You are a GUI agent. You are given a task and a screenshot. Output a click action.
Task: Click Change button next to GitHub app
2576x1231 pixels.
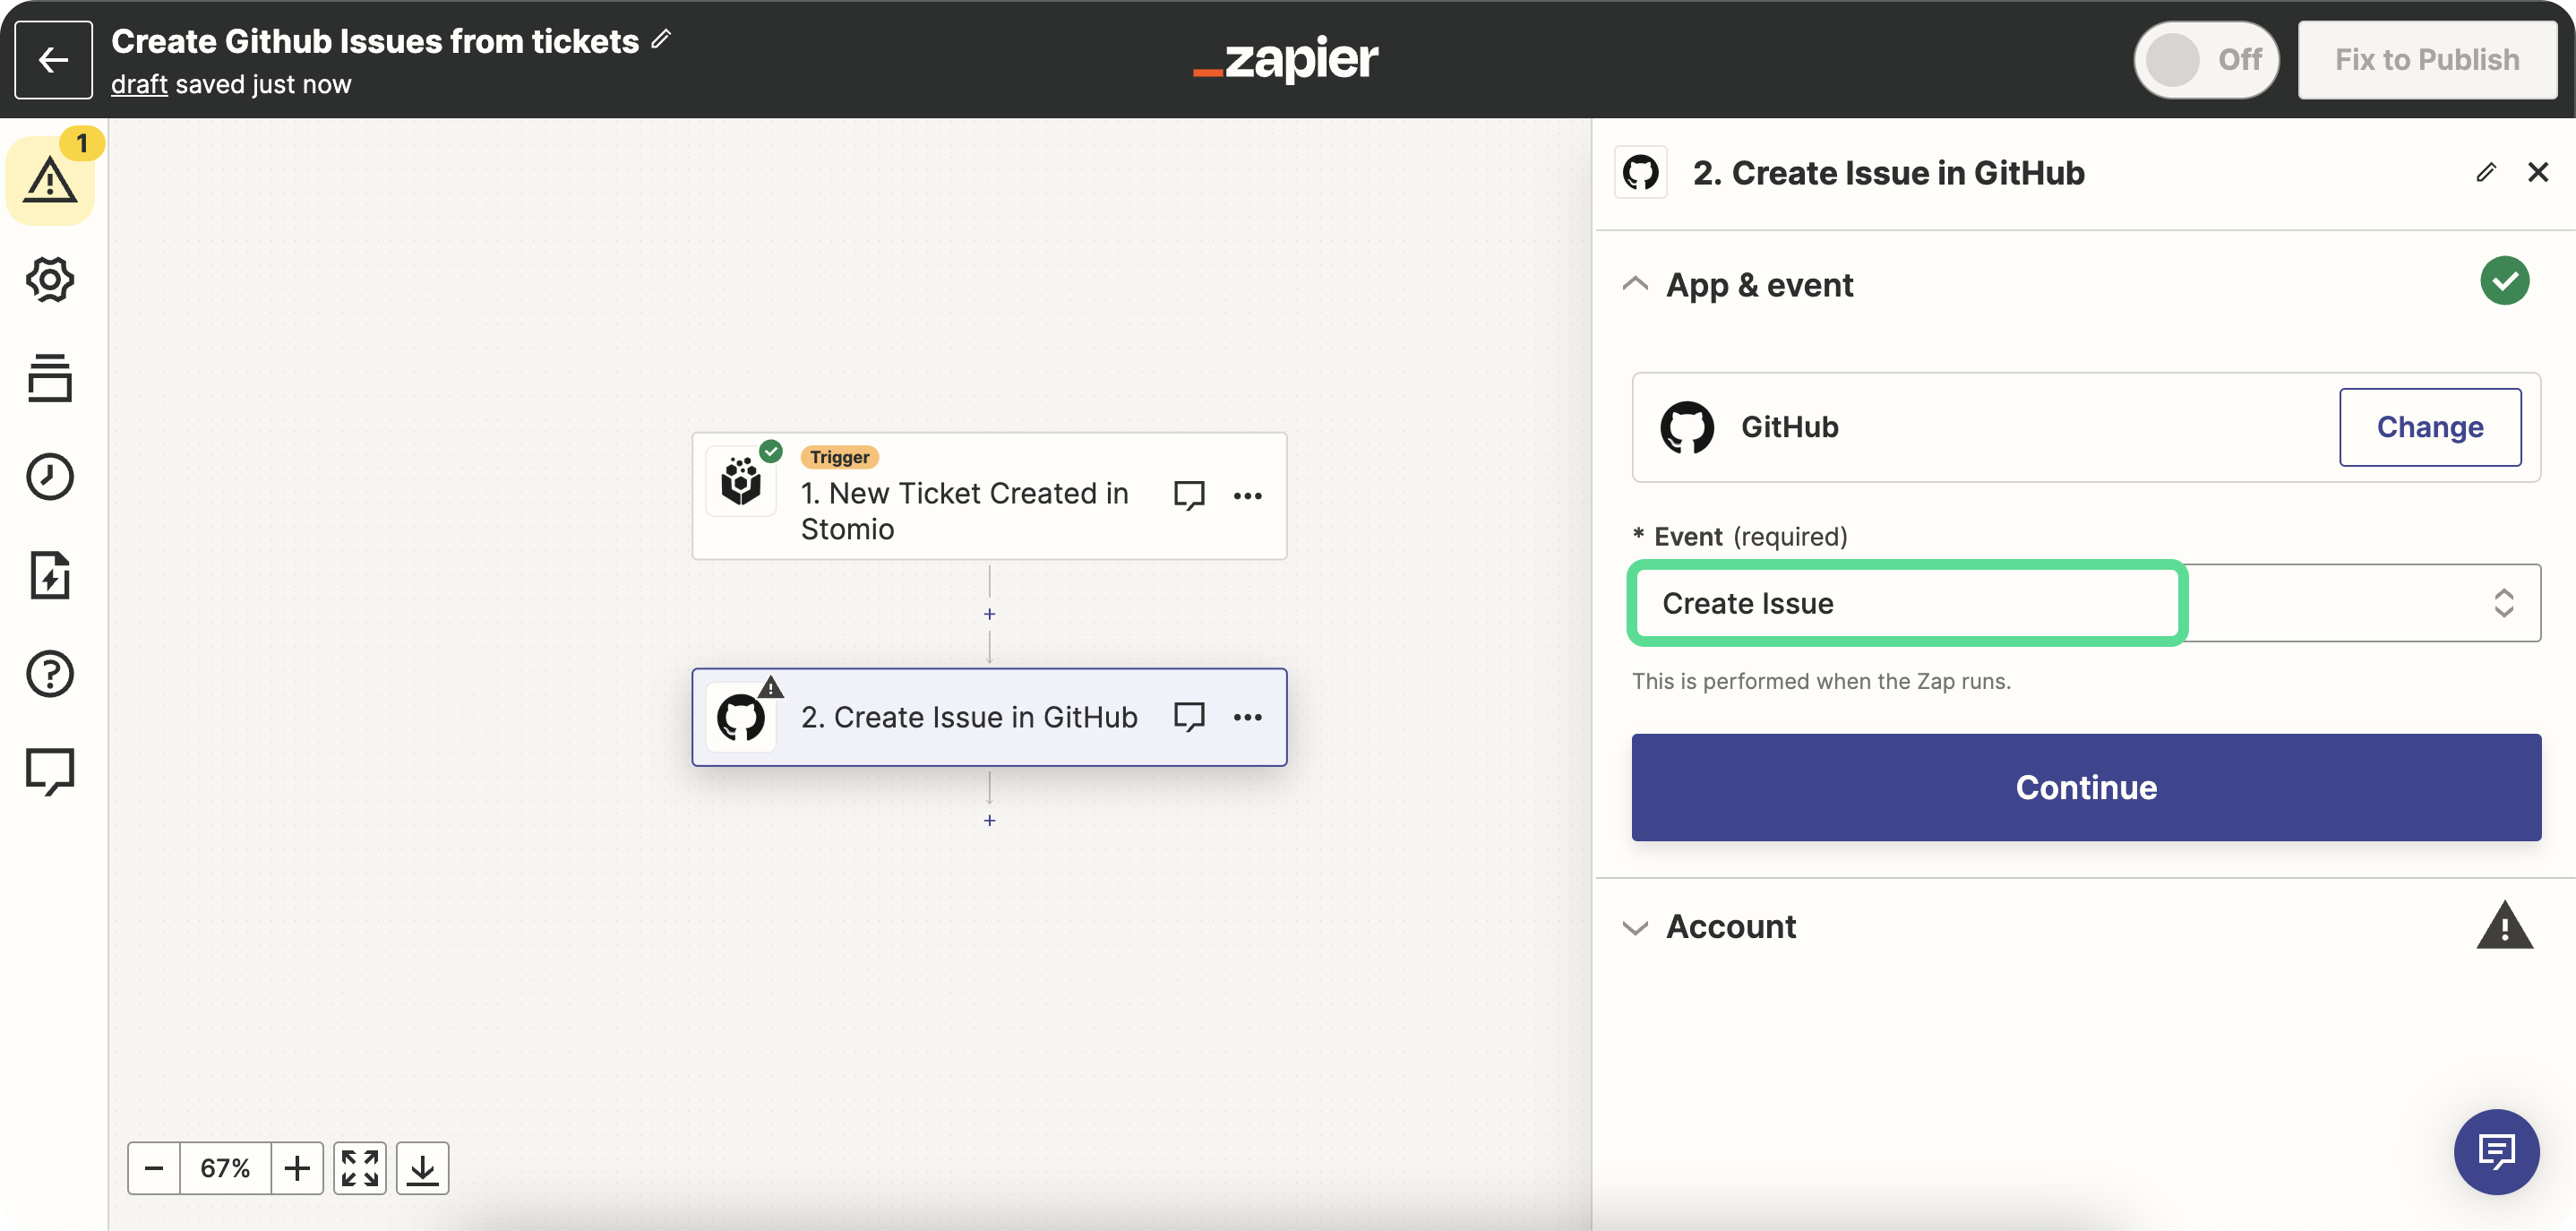(2429, 427)
